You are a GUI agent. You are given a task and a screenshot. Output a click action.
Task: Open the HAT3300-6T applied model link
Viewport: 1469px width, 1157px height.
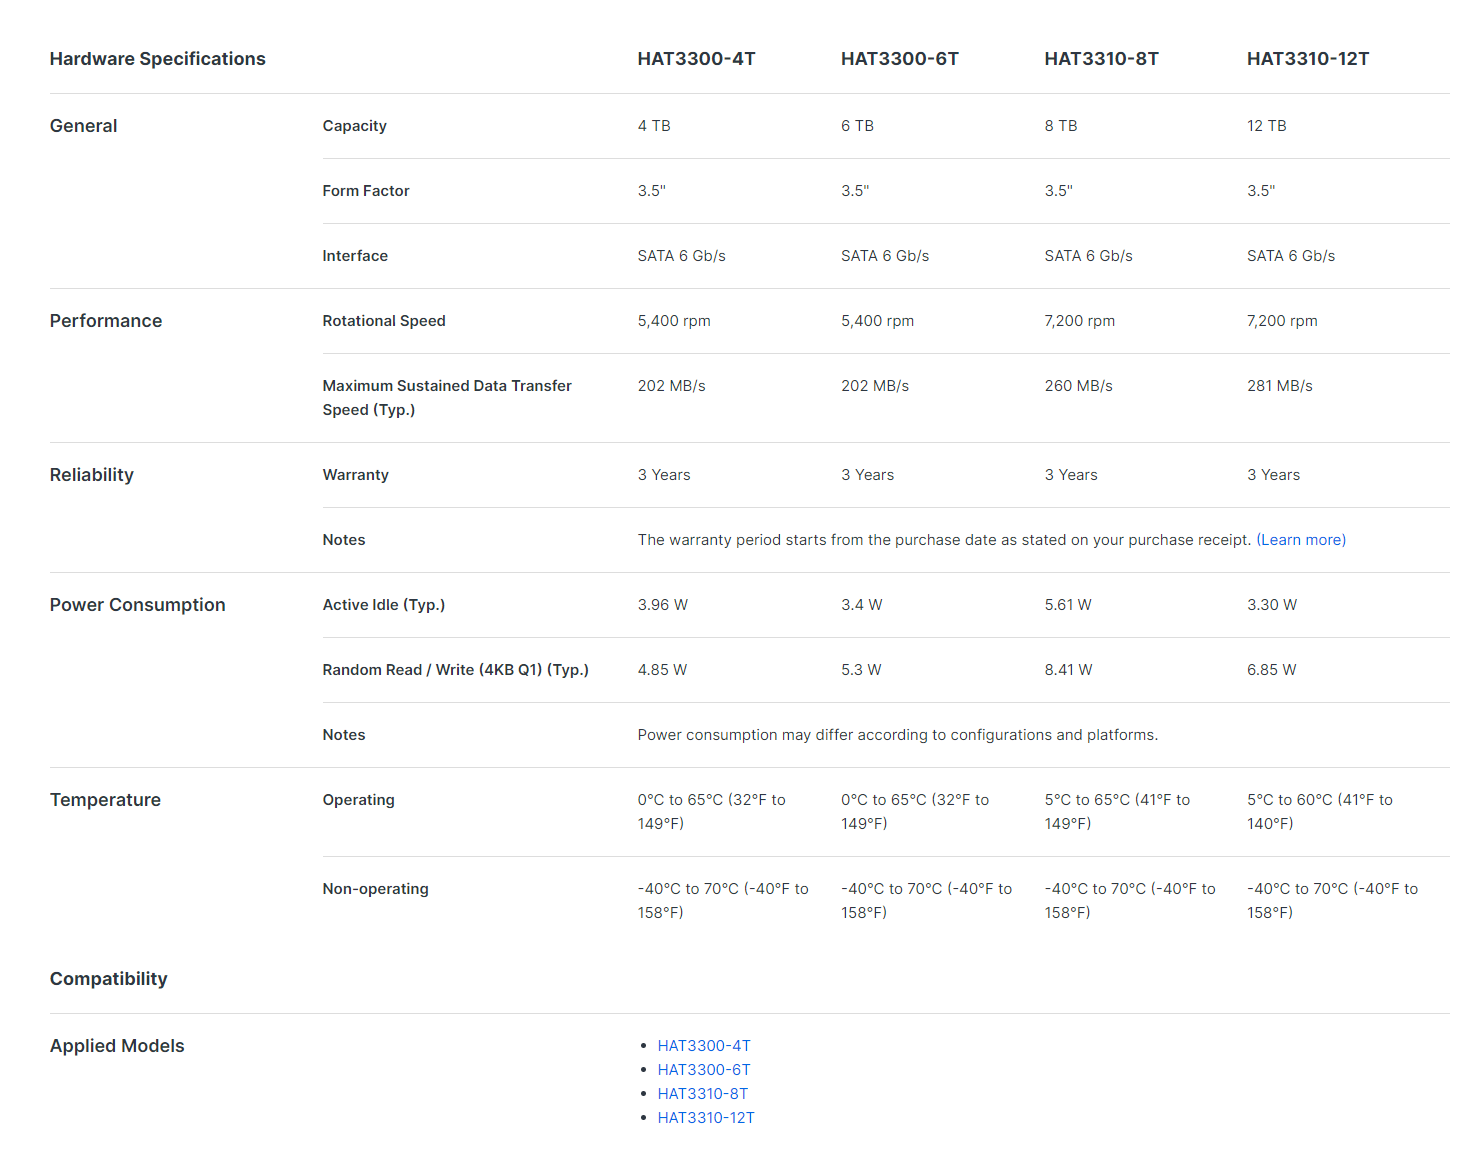pos(704,1070)
